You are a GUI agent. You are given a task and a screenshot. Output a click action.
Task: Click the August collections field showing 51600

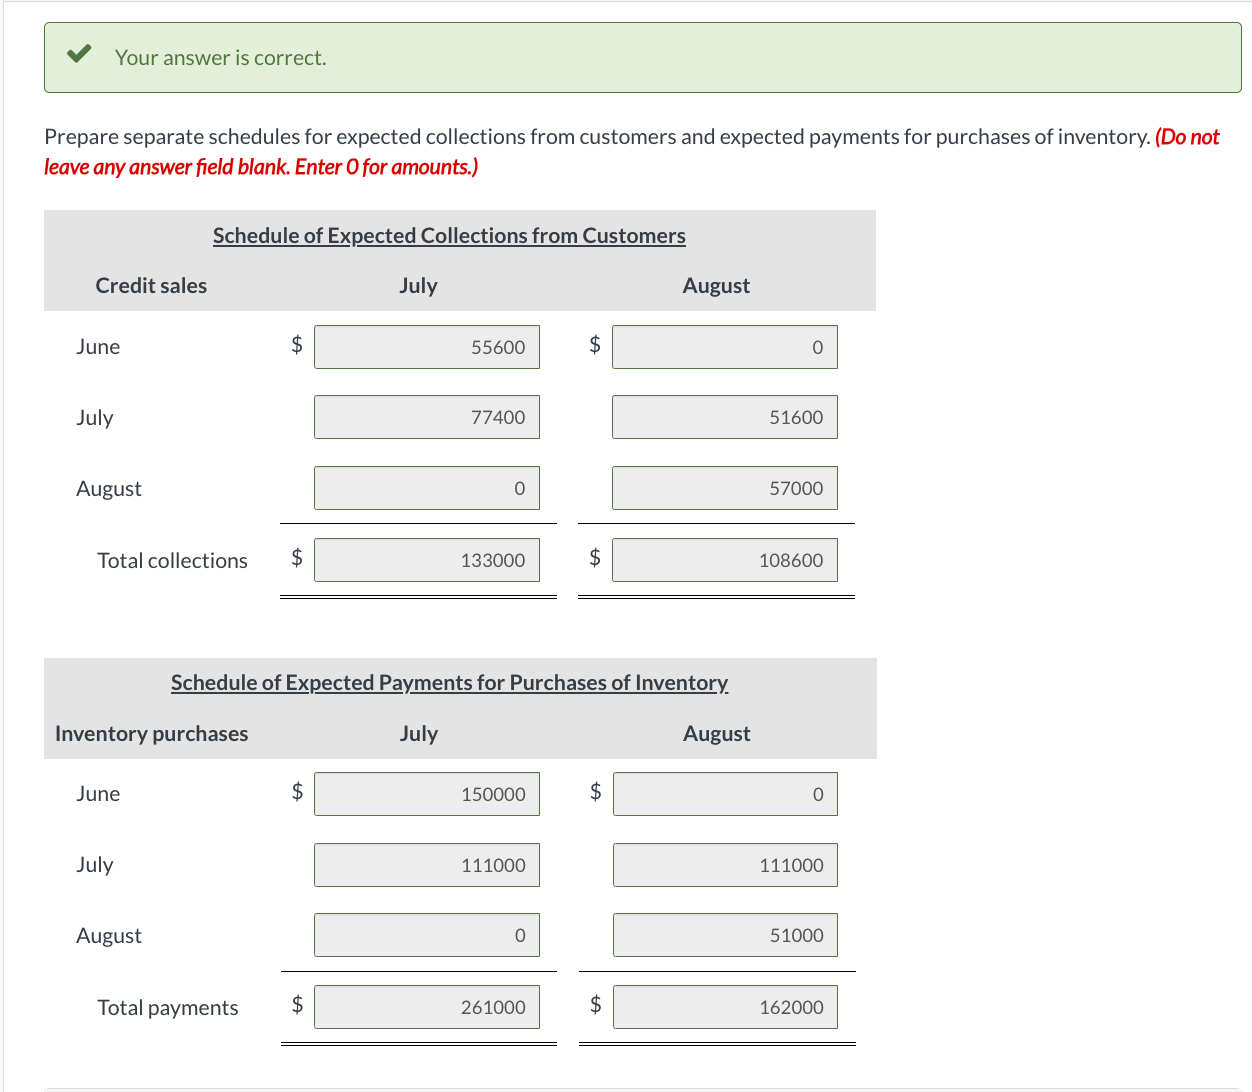(x=724, y=417)
